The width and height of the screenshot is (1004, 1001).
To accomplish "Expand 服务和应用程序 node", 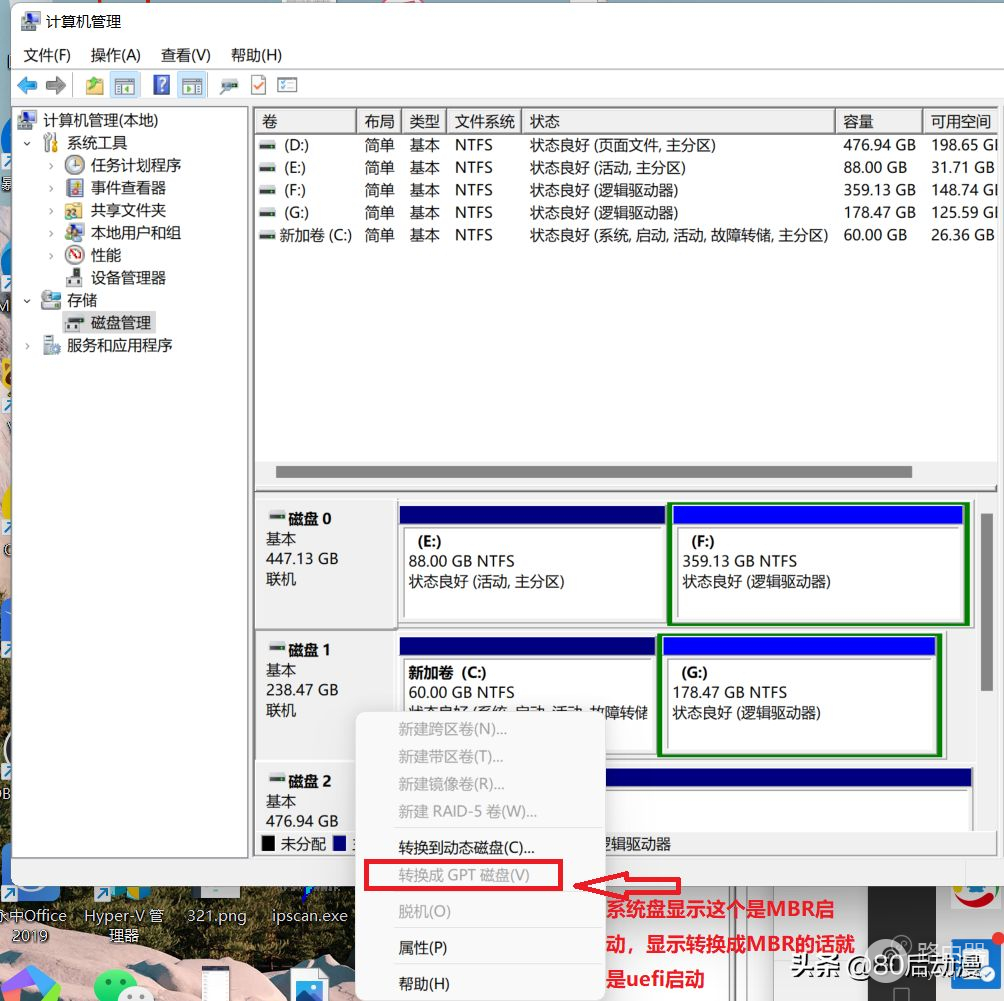I will coord(28,346).
